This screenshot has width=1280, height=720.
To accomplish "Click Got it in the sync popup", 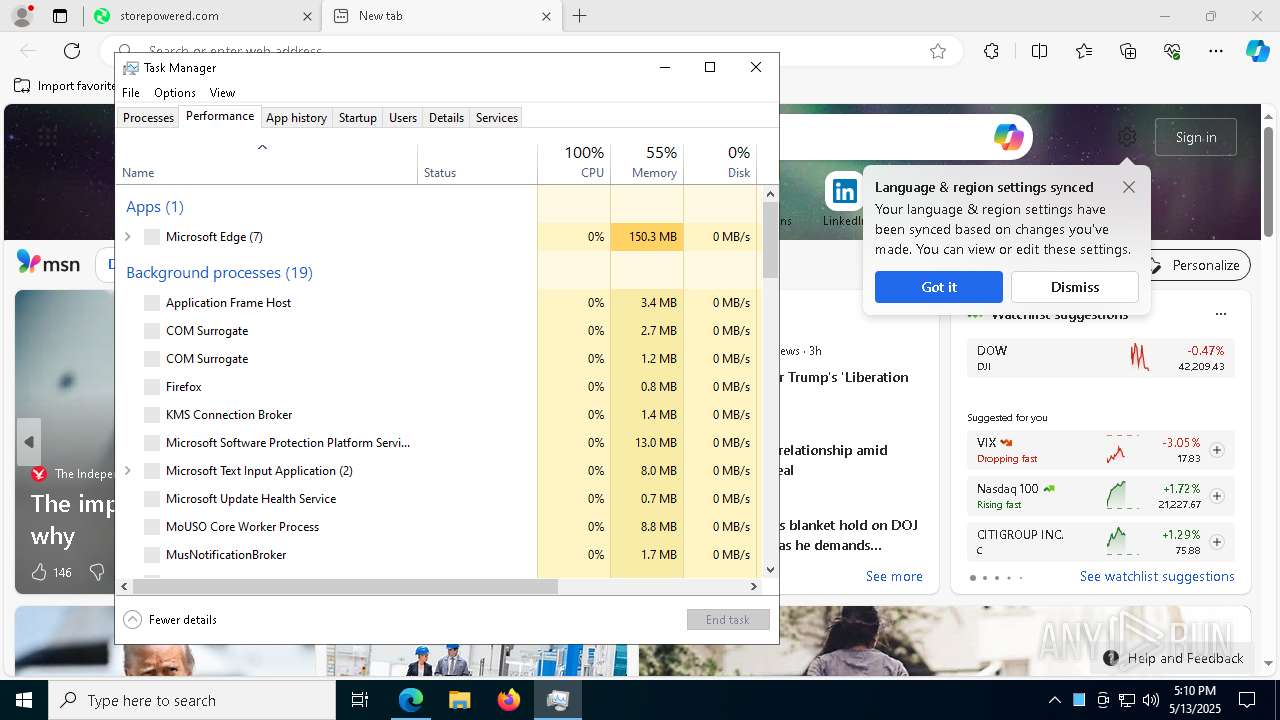I will coord(939,287).
